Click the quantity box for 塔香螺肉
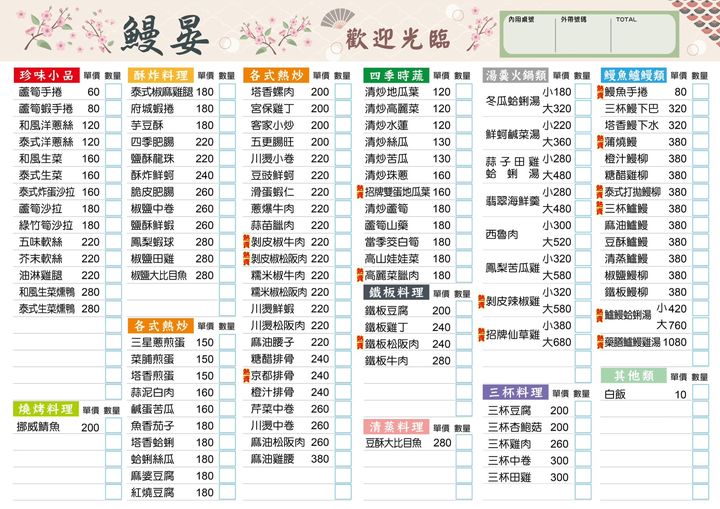Image resolution: width=720 pixels, height=509 pixels. 343,91
